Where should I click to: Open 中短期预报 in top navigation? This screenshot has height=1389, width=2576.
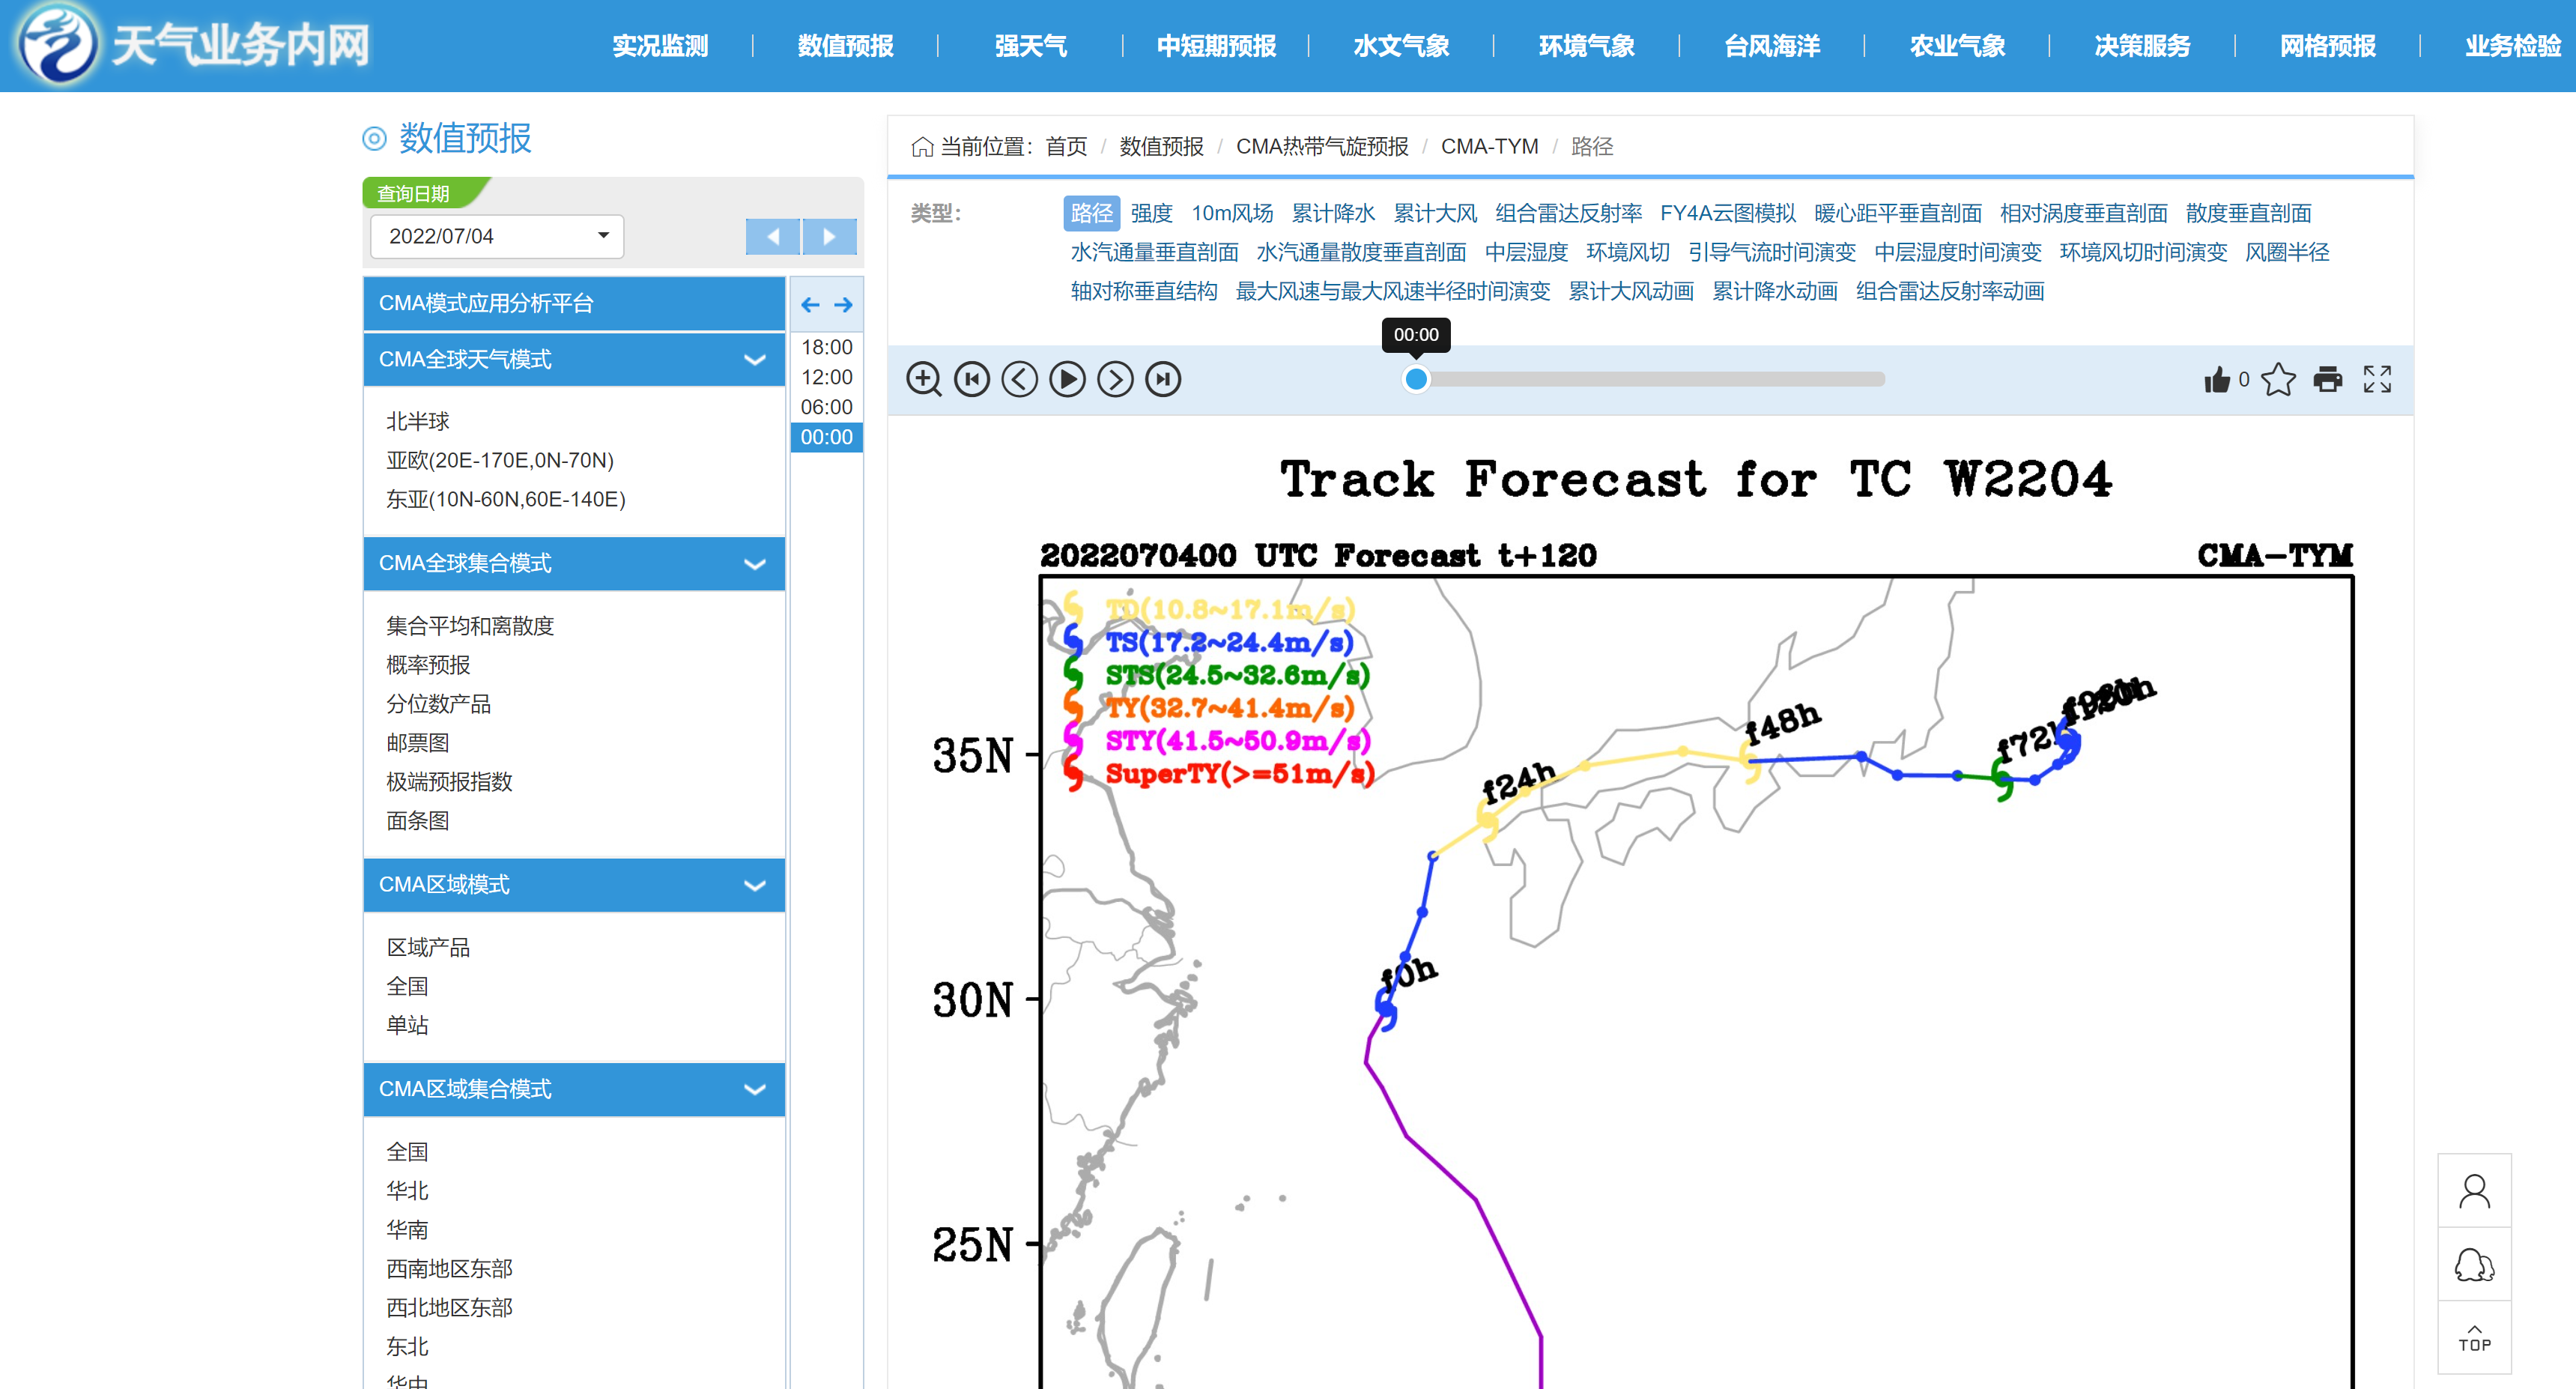coord(1216,46)
